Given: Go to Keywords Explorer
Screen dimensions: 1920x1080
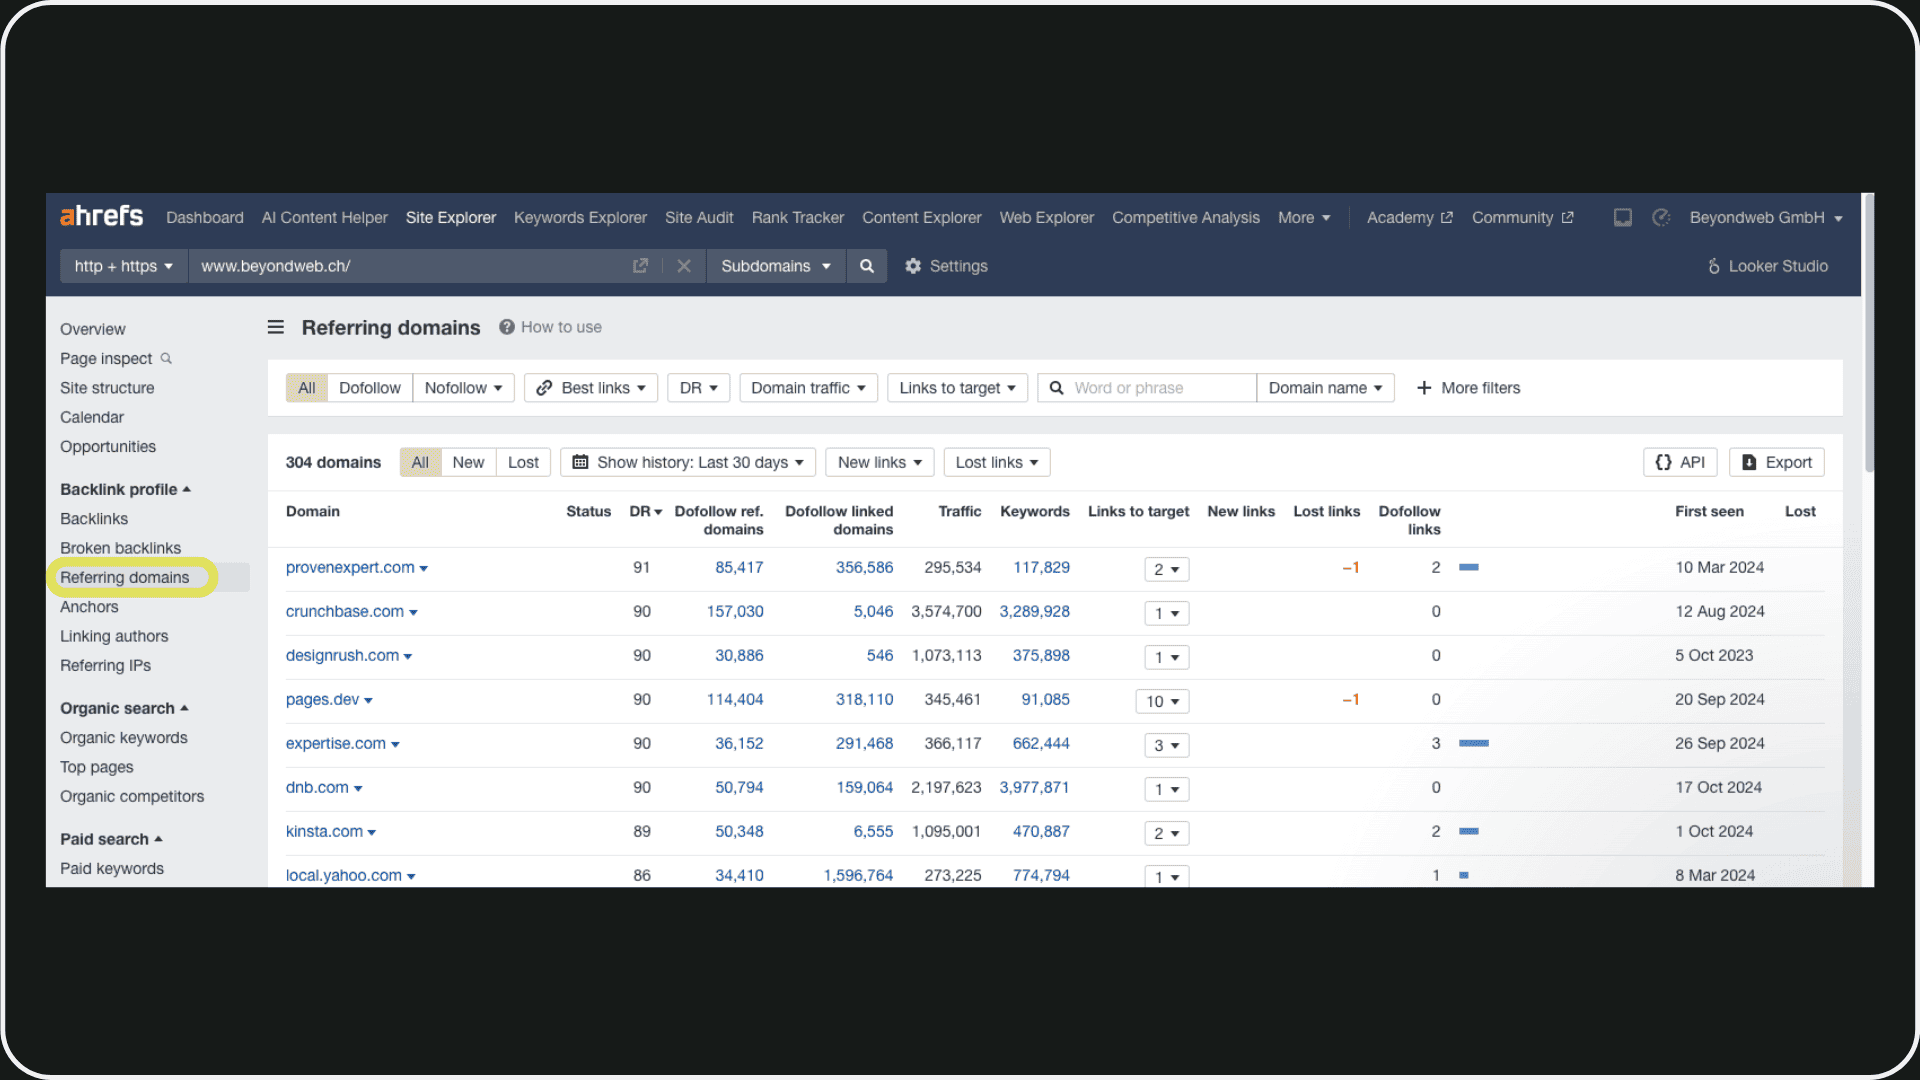Looking at the screenshot, I should tap(580, 217).
